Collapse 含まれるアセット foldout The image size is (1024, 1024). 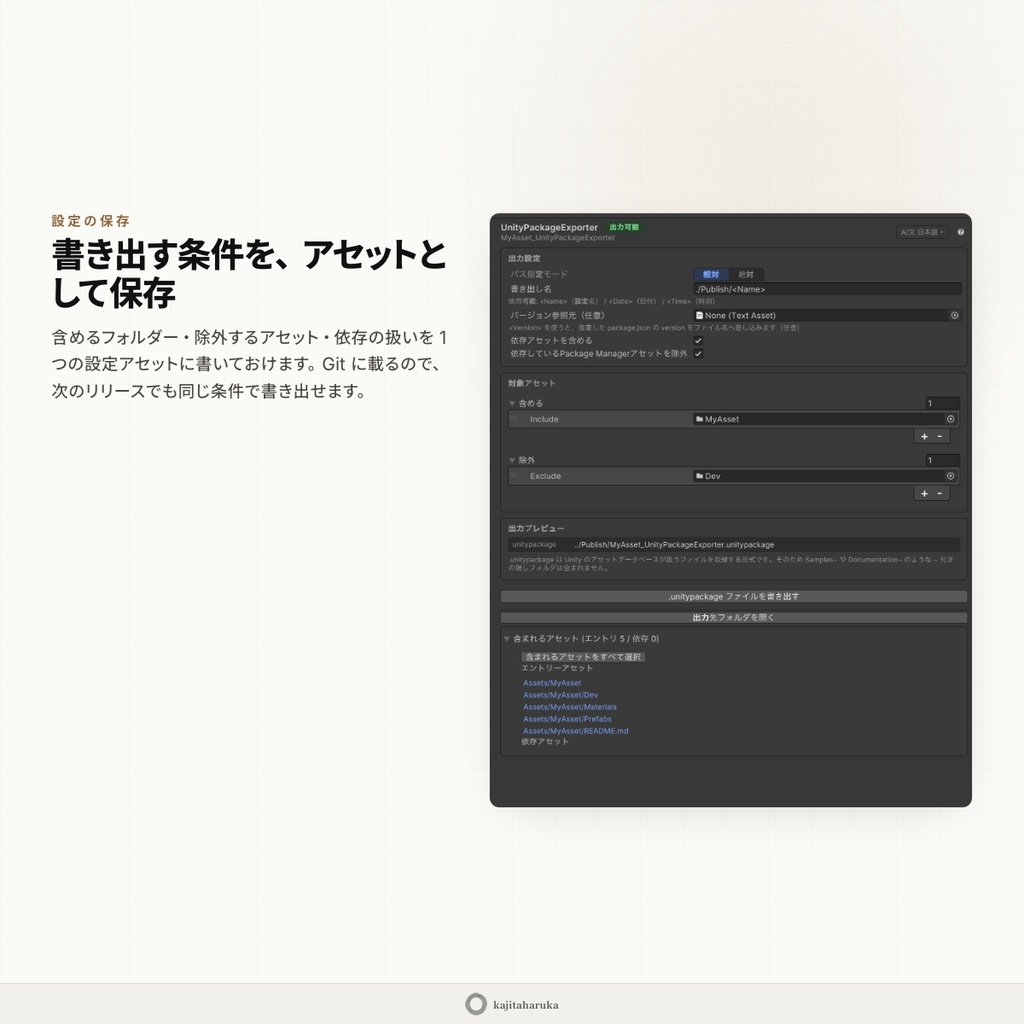click(507, 639)
